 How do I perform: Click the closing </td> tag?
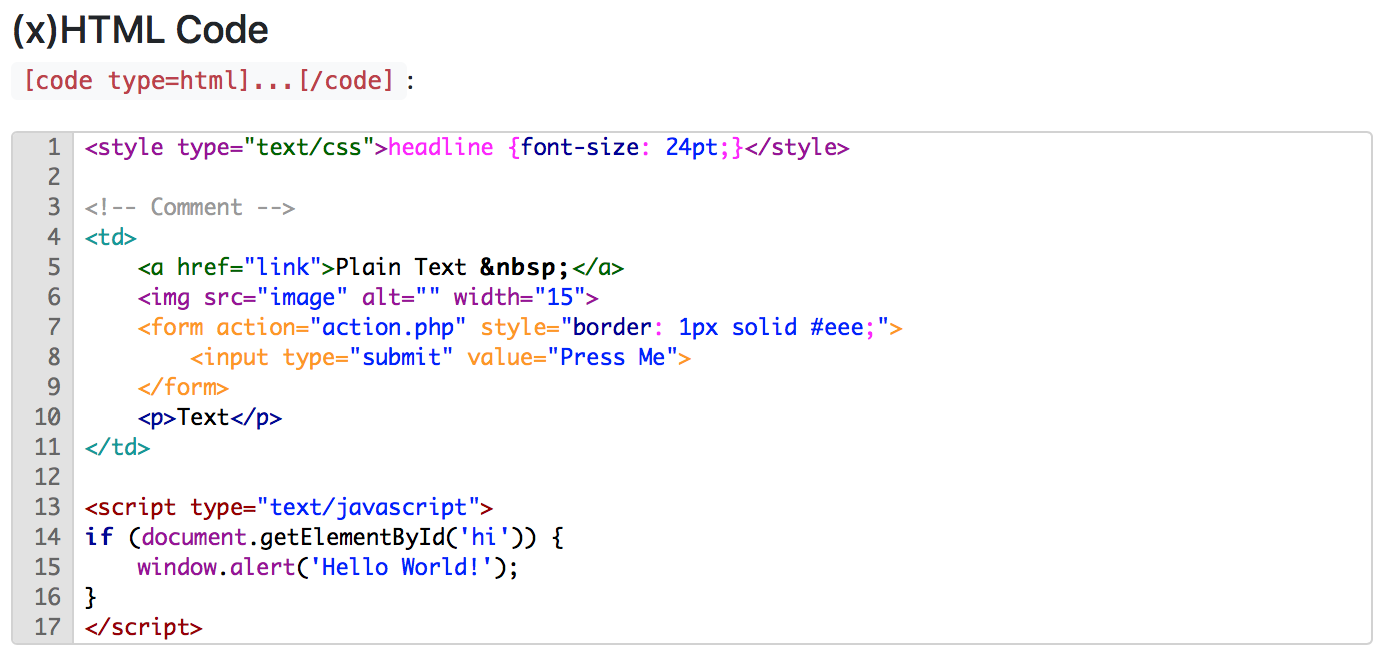118,448
